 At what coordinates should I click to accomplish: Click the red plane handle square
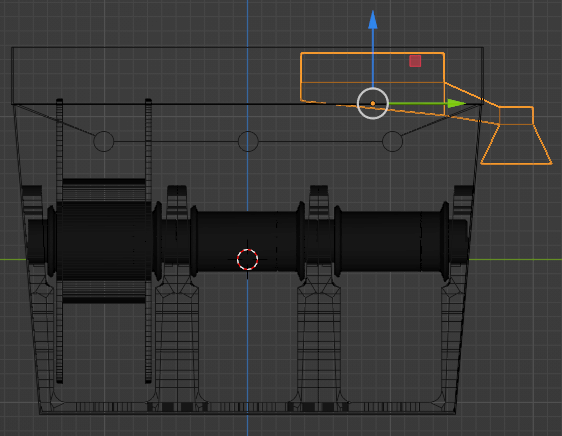[x=415, y=61]
